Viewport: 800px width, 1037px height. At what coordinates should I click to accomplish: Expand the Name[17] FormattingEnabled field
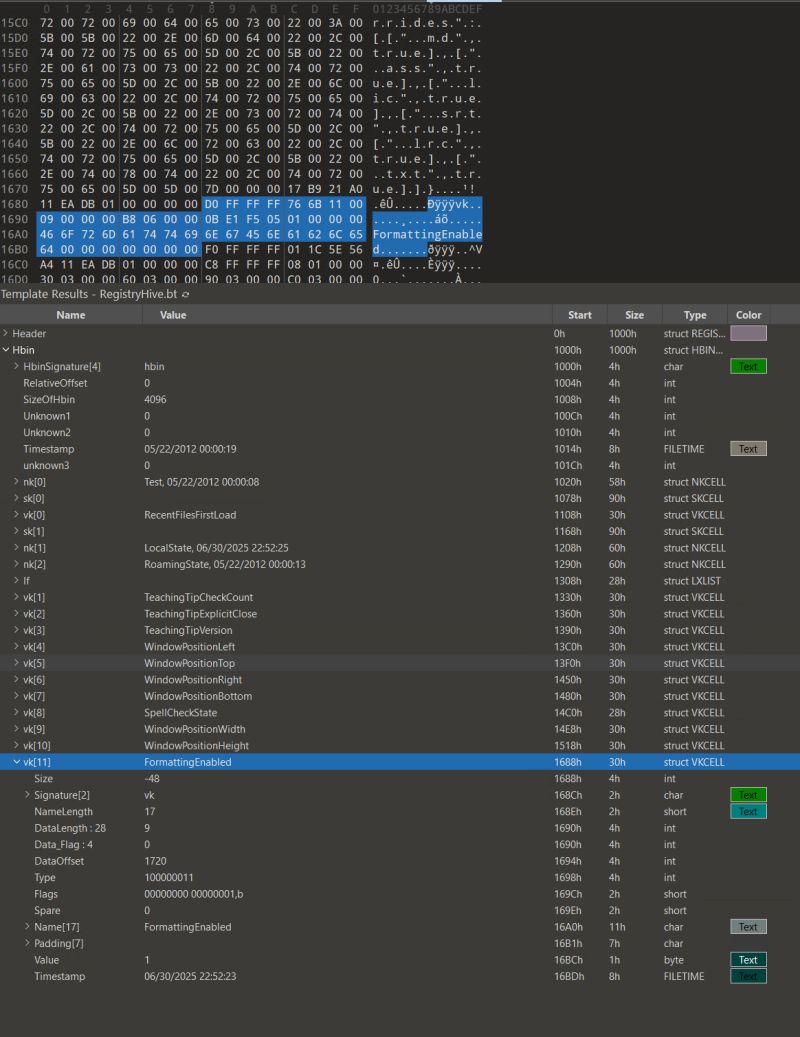[x=26, y=926]
